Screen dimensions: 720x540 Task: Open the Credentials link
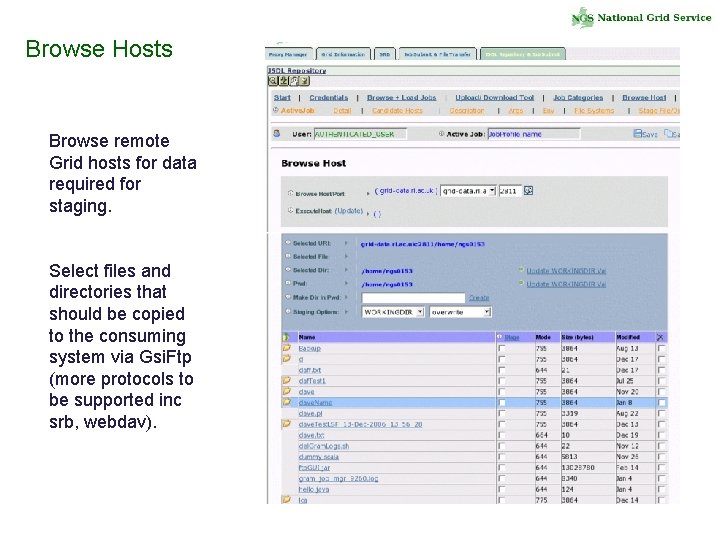tap(329, 97)
